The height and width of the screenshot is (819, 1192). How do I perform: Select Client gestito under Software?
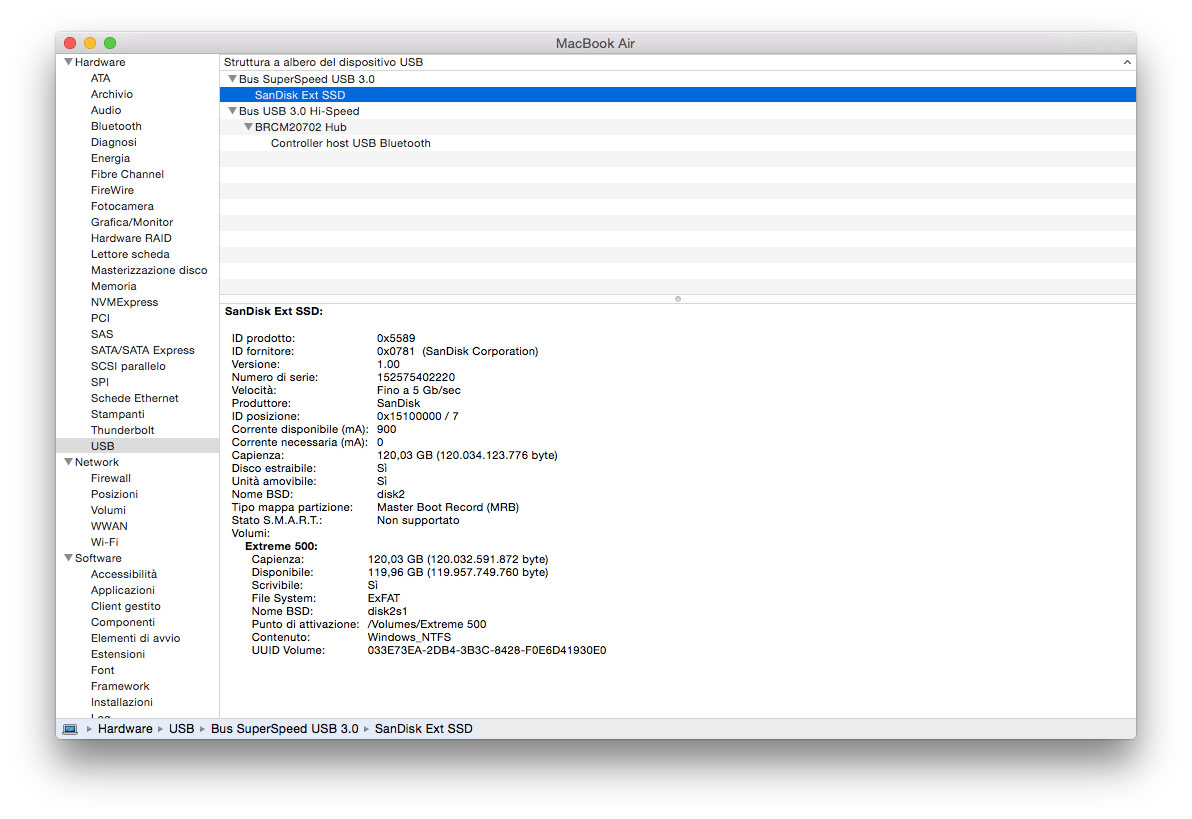pos(125,605)
